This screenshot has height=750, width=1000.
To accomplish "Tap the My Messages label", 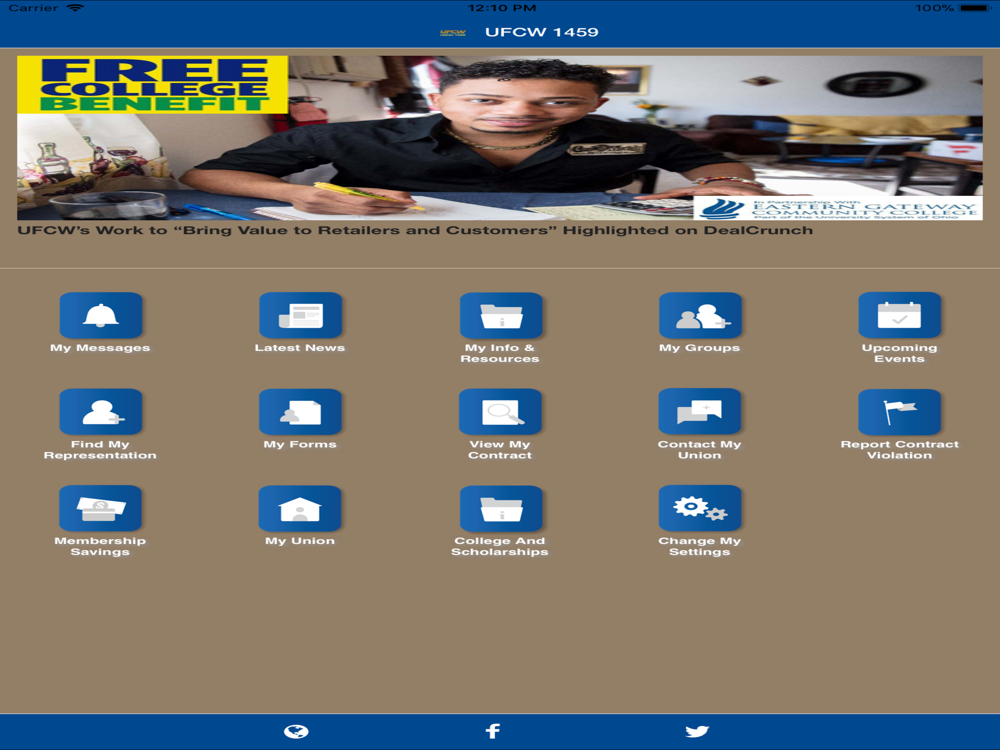I will click(100, 348).
